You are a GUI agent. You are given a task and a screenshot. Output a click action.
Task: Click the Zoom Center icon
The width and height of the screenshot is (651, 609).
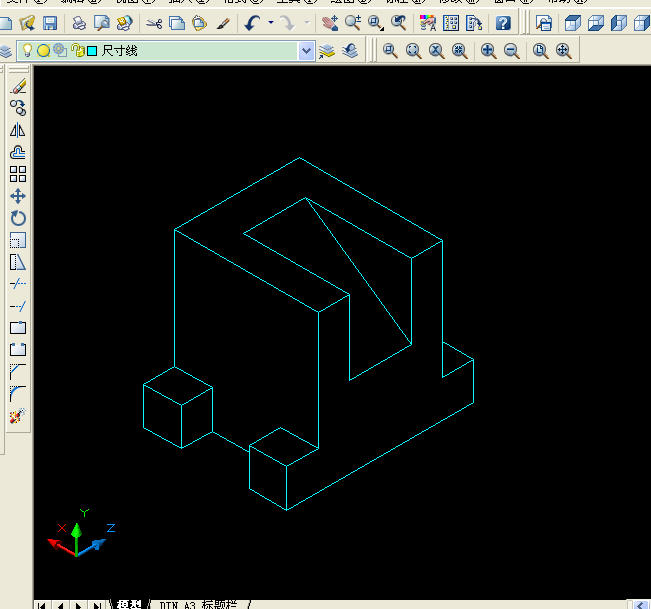click(460, 51)
